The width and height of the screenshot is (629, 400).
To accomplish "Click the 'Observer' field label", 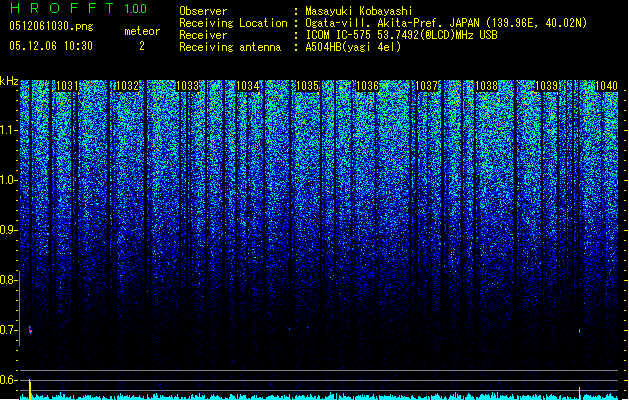I will (203, 11).
